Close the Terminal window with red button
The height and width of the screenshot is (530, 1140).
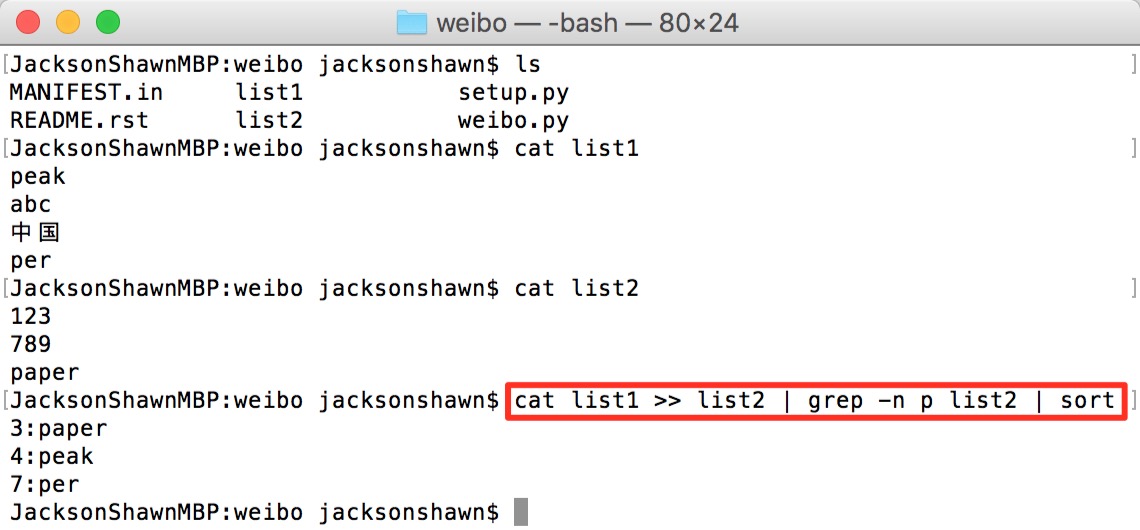[29, 21]
